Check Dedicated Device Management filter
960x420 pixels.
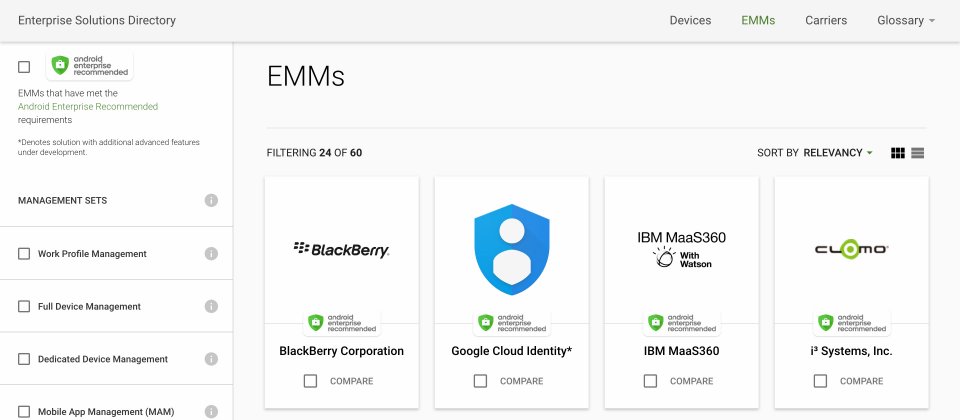(24, 359)
